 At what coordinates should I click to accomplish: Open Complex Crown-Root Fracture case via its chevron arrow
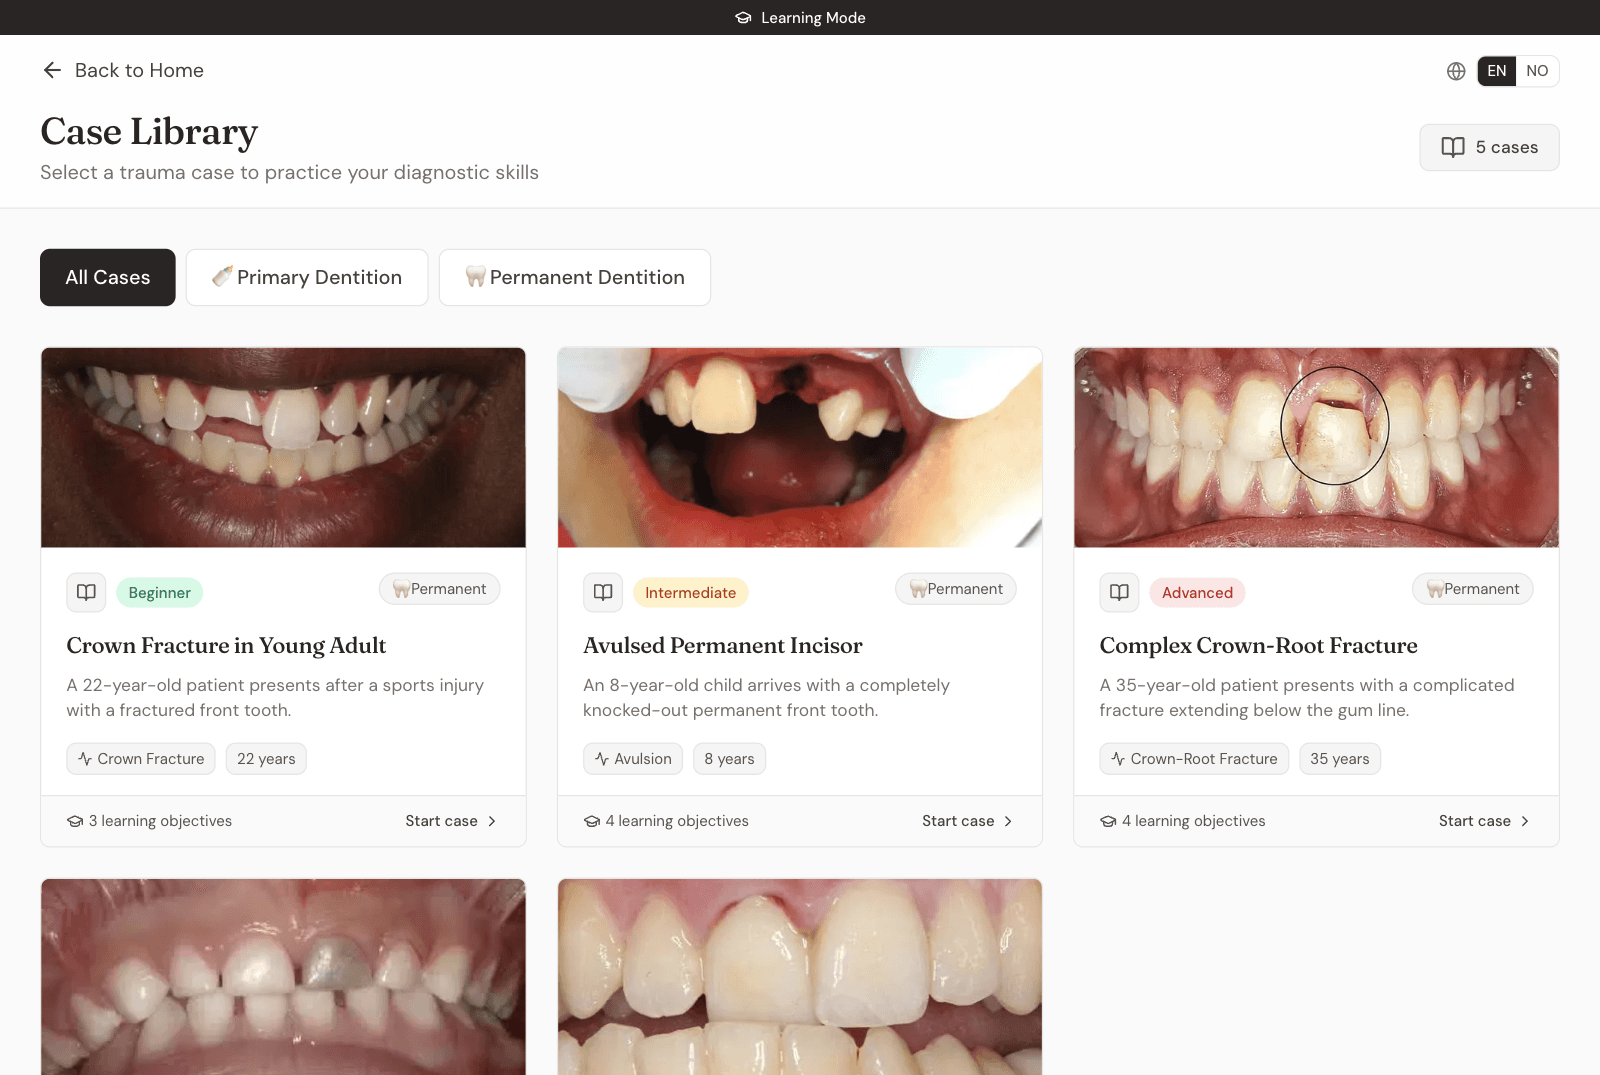click(1525, 821)
